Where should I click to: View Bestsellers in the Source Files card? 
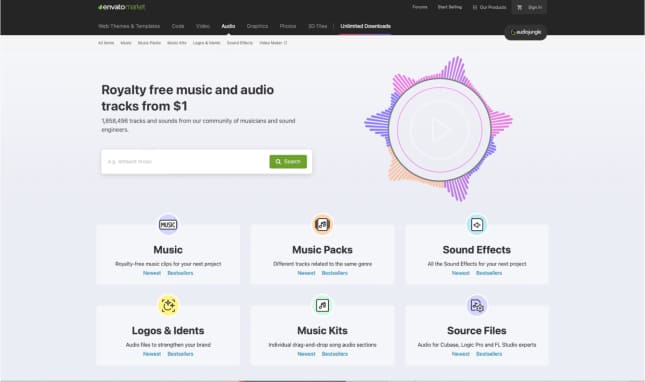[x=489, y=354]
